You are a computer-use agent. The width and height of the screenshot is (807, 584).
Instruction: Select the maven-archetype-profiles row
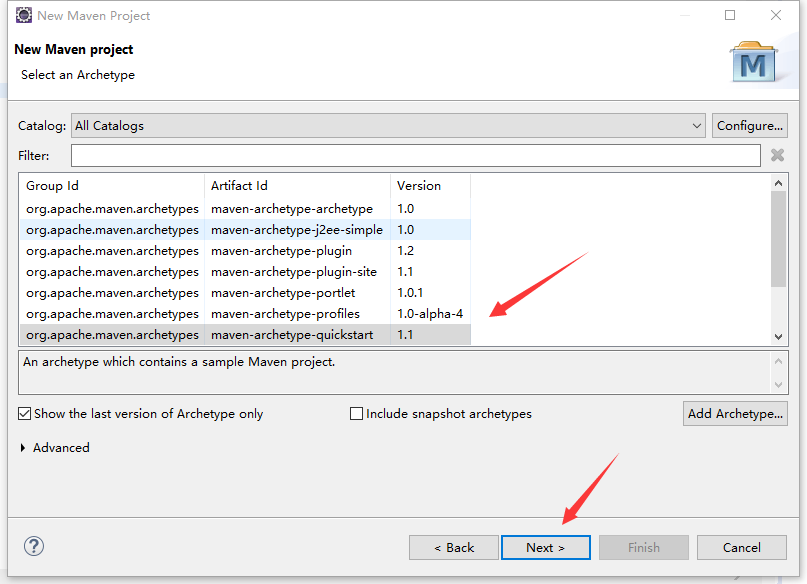tap(245, 314)
